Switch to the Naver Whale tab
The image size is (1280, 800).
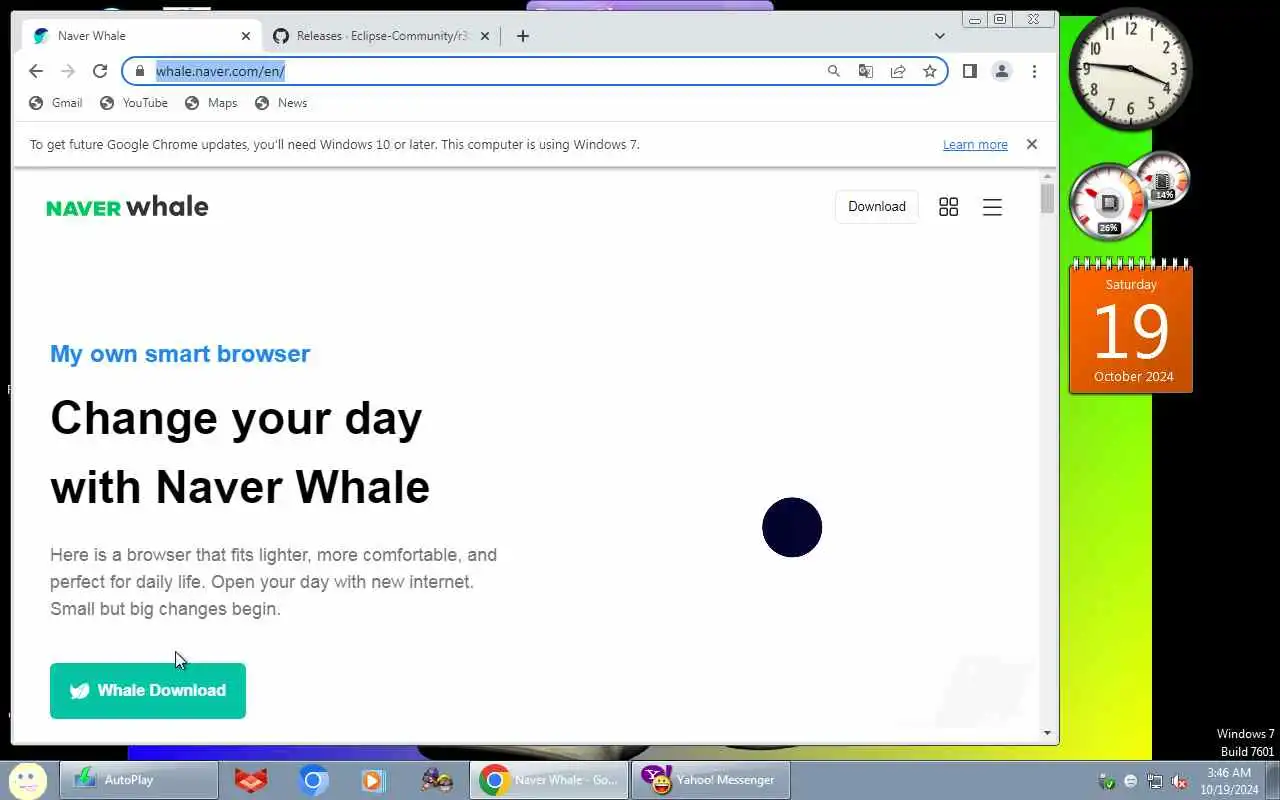(142, 36)
